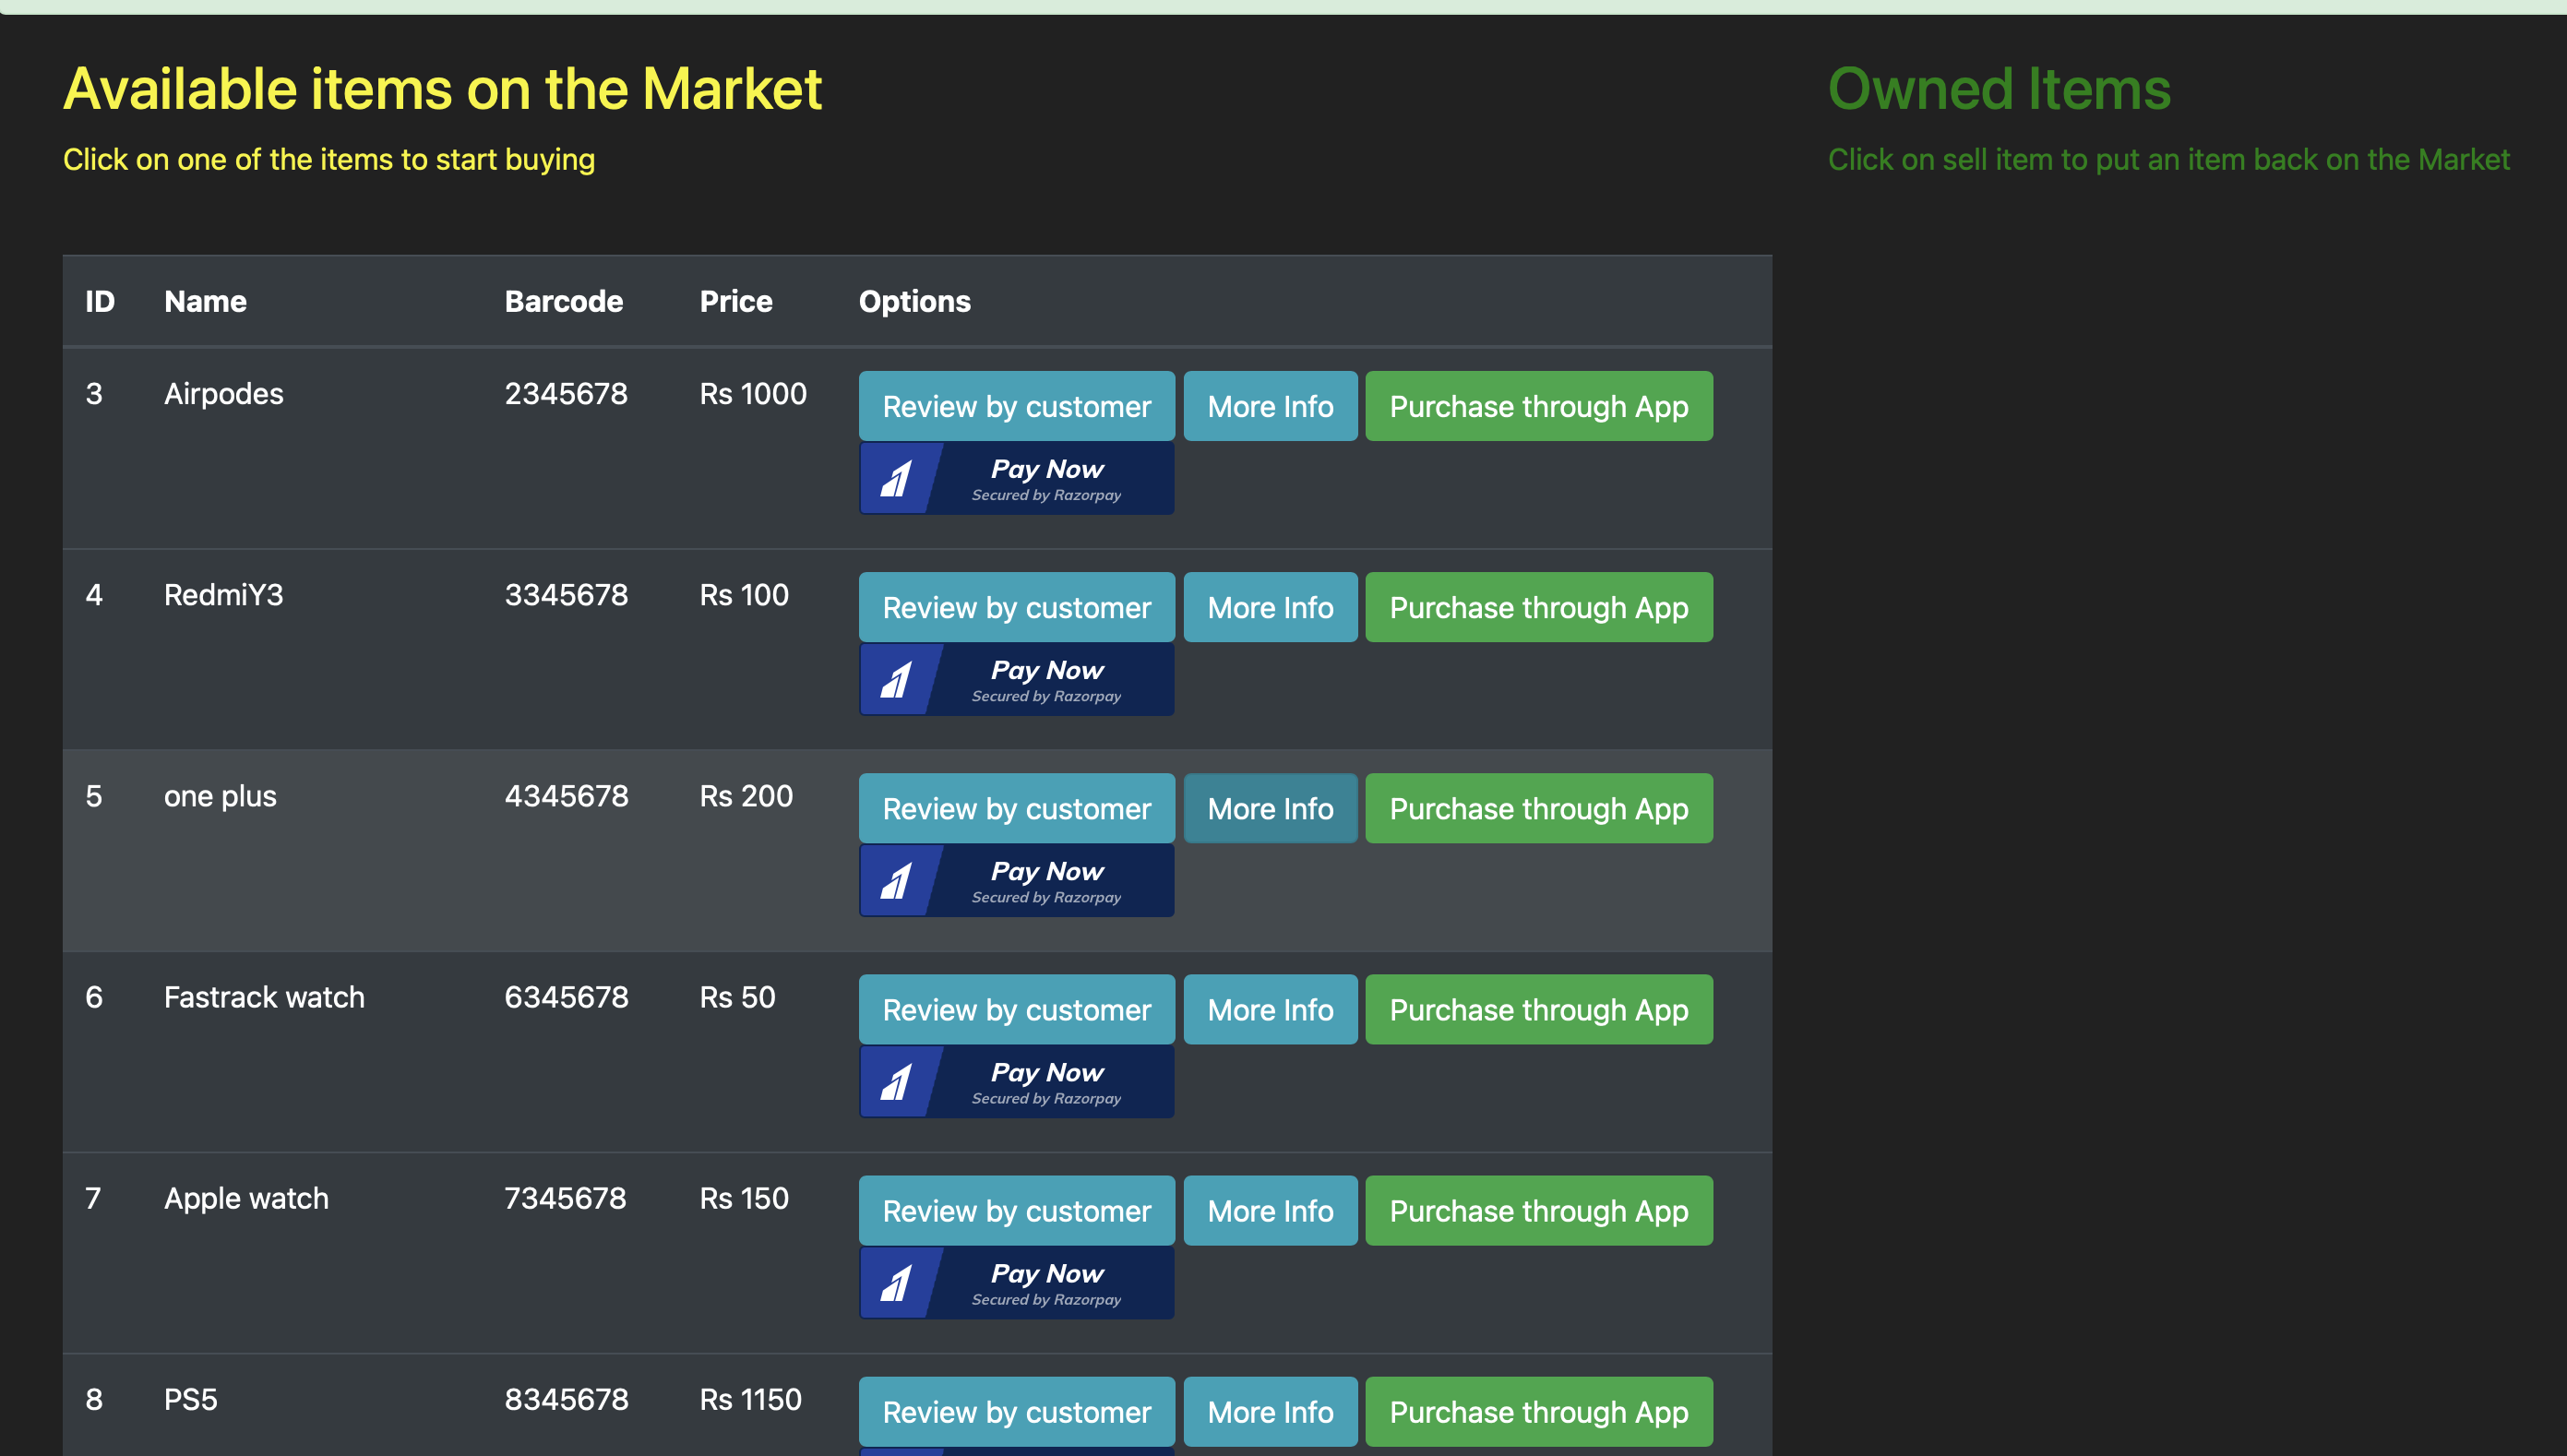Screen dimensions: 2567x1456
Task: Click Pay Now text for Fastrack watch
Action: [1047, 1072]
